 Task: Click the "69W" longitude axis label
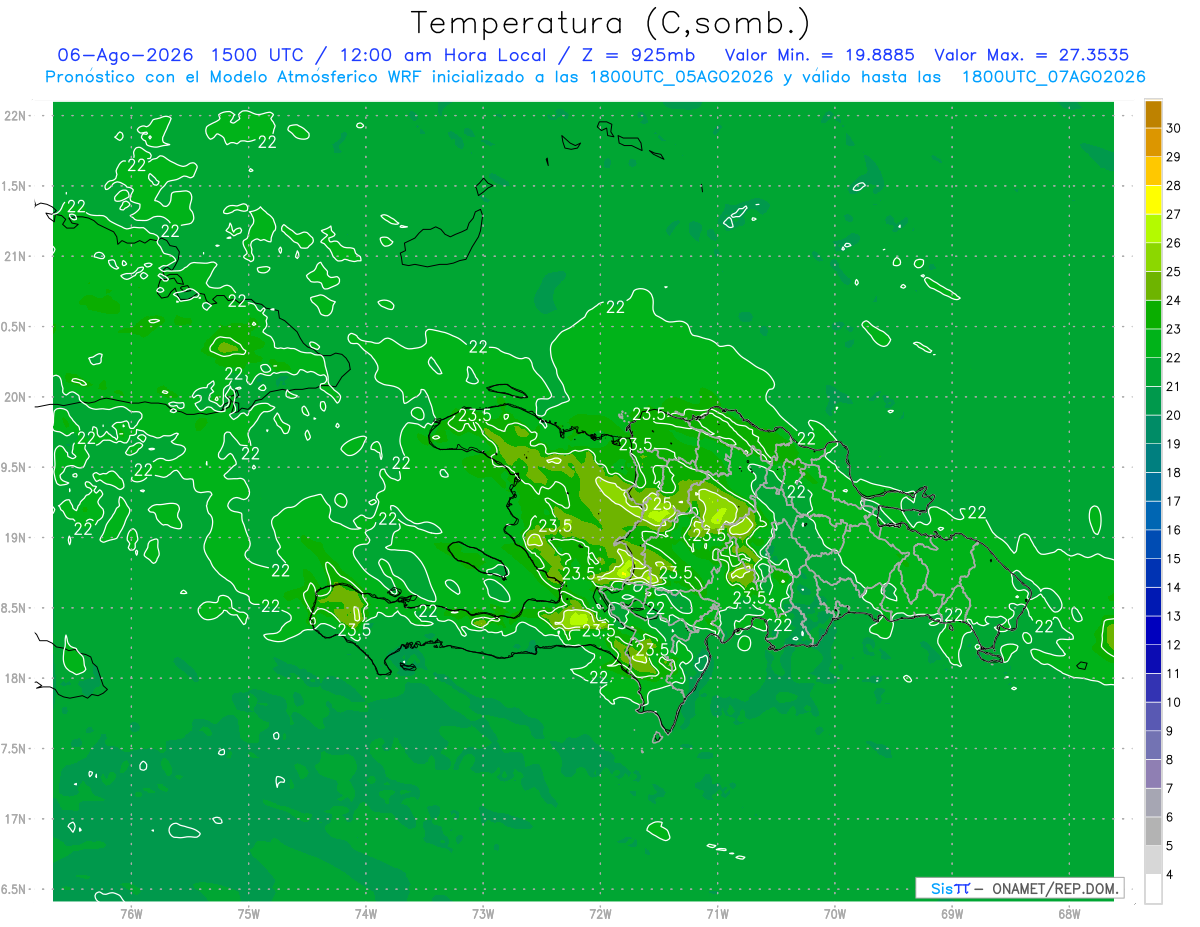[x=952, y=914]
